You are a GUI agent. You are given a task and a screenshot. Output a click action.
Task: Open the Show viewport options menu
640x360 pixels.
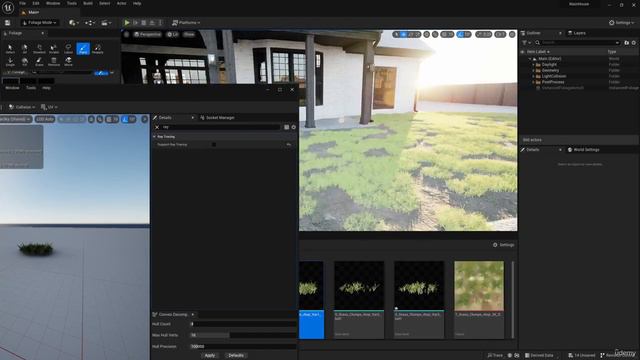pos(189,35)
